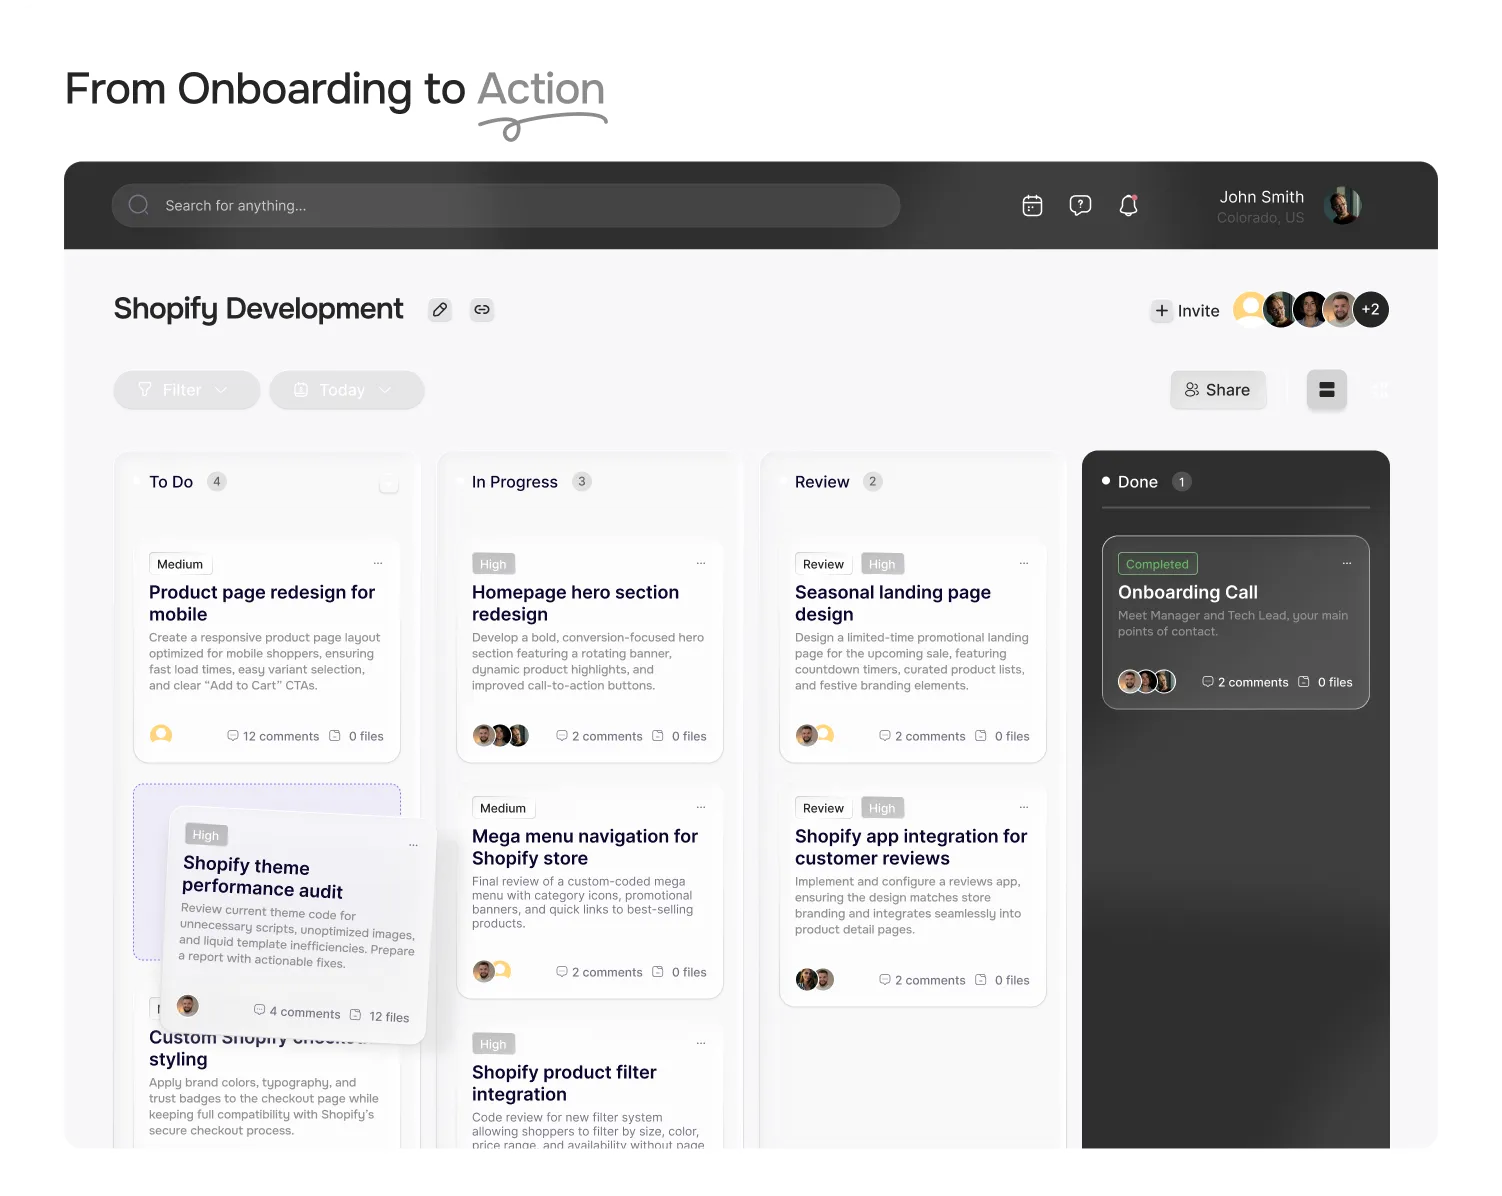Click the '12 comments' on Product page card

click(273, 736)
